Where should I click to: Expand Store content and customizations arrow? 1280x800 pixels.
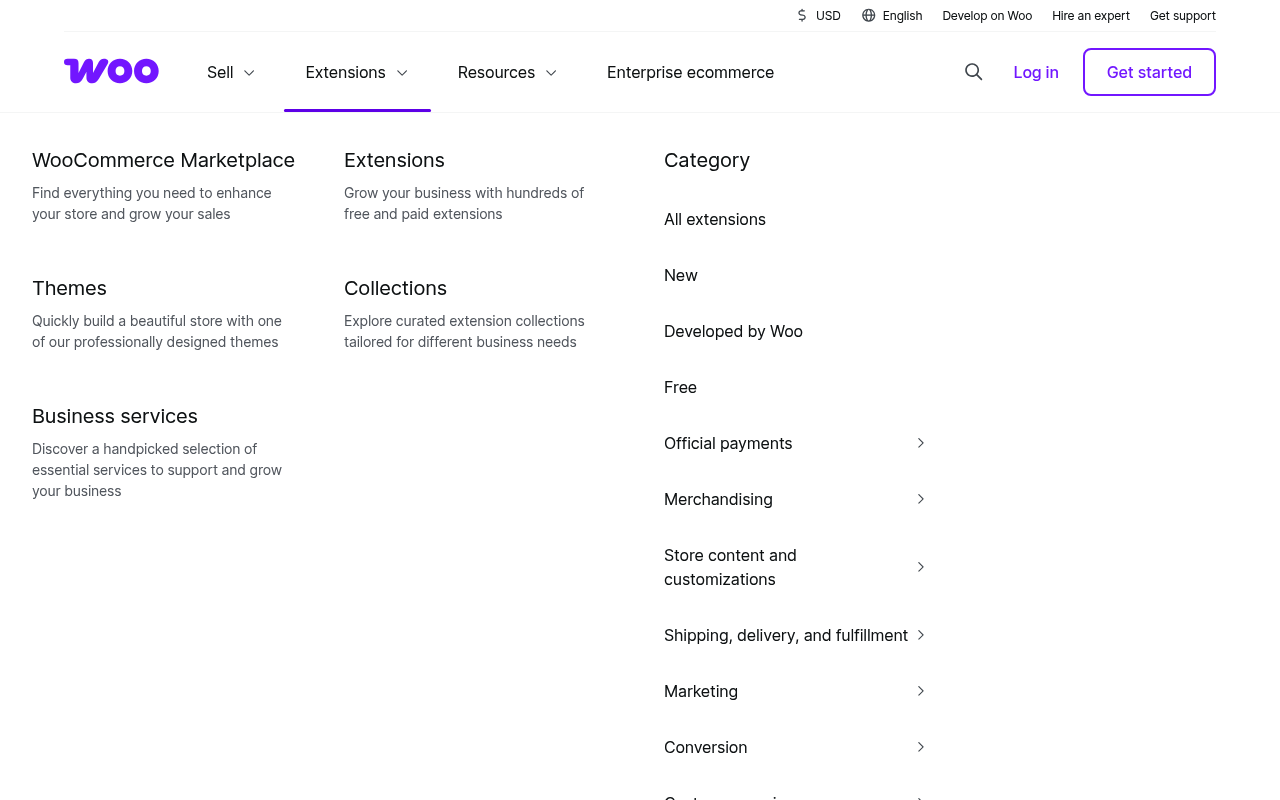[921, 567]
